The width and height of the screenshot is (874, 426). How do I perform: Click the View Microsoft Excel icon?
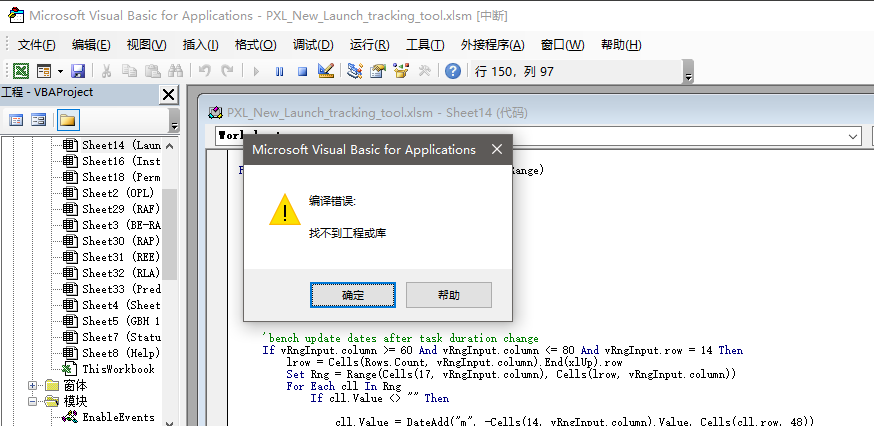pyautogui.click(x=21, y=71)
